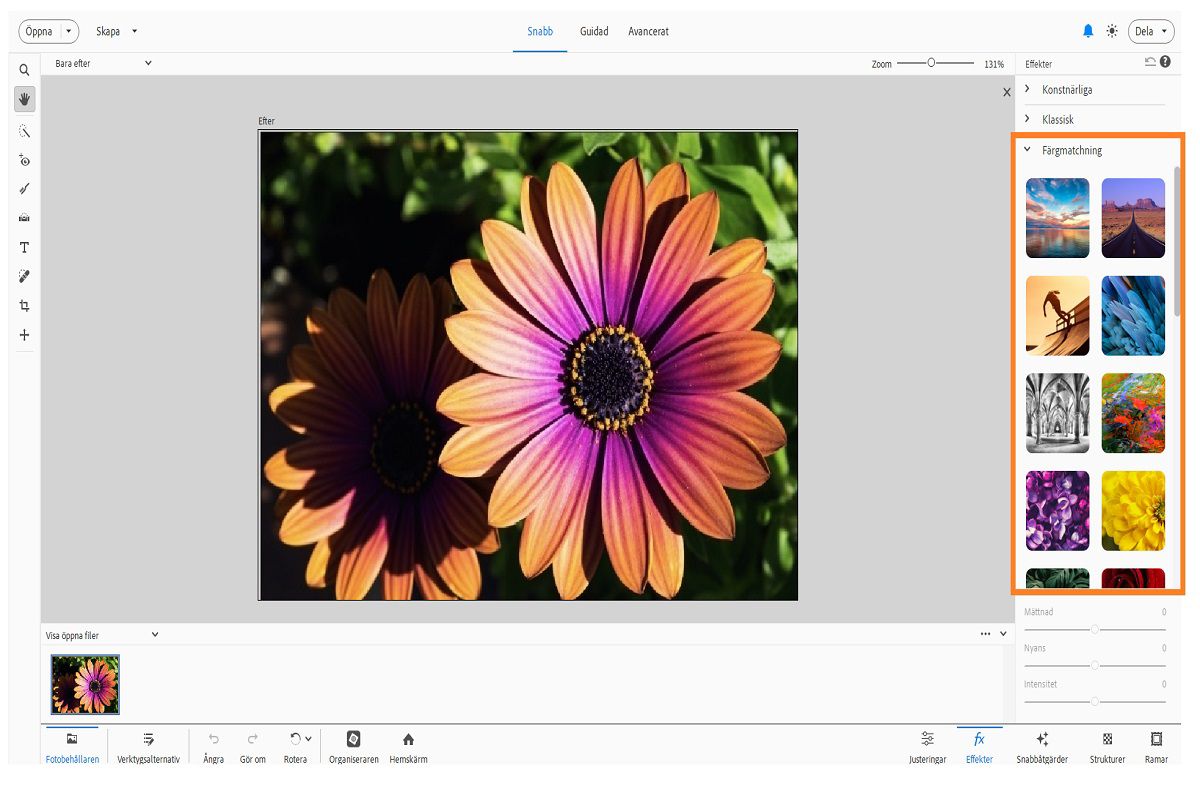This screenshot has width=1200, height=795.
Task: Select the Text tool
Action: 24,247
